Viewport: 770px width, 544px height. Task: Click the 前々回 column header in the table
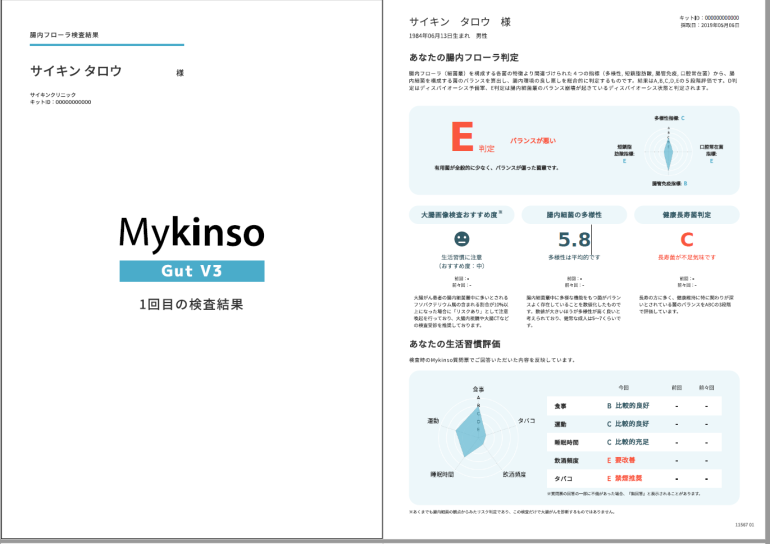coord(706,387)
